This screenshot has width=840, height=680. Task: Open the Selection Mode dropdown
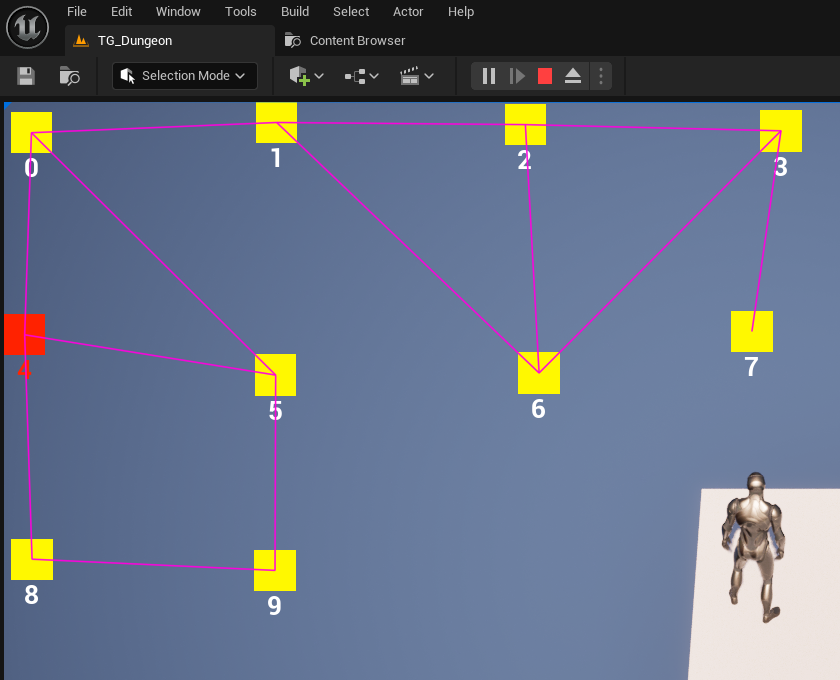[185, 76]
